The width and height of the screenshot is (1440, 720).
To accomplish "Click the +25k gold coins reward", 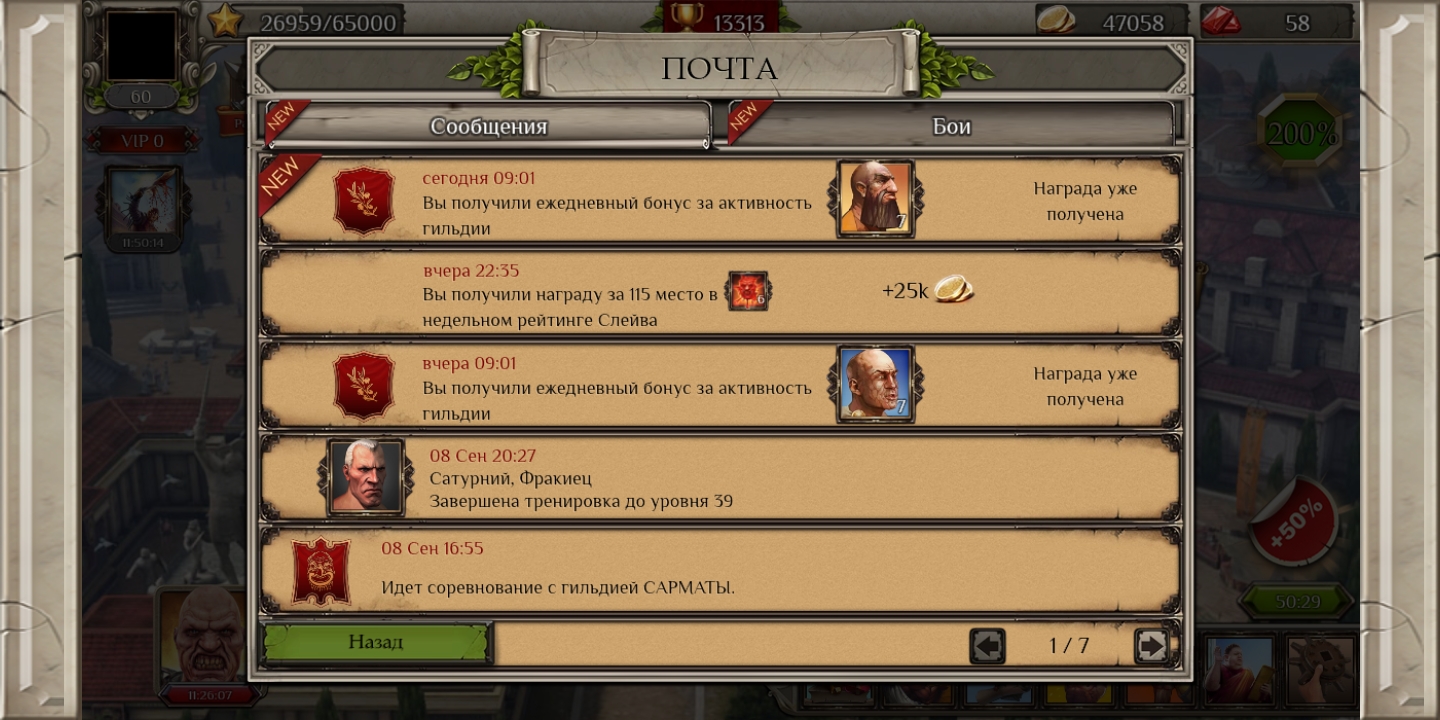I will [x=927, y=290].
